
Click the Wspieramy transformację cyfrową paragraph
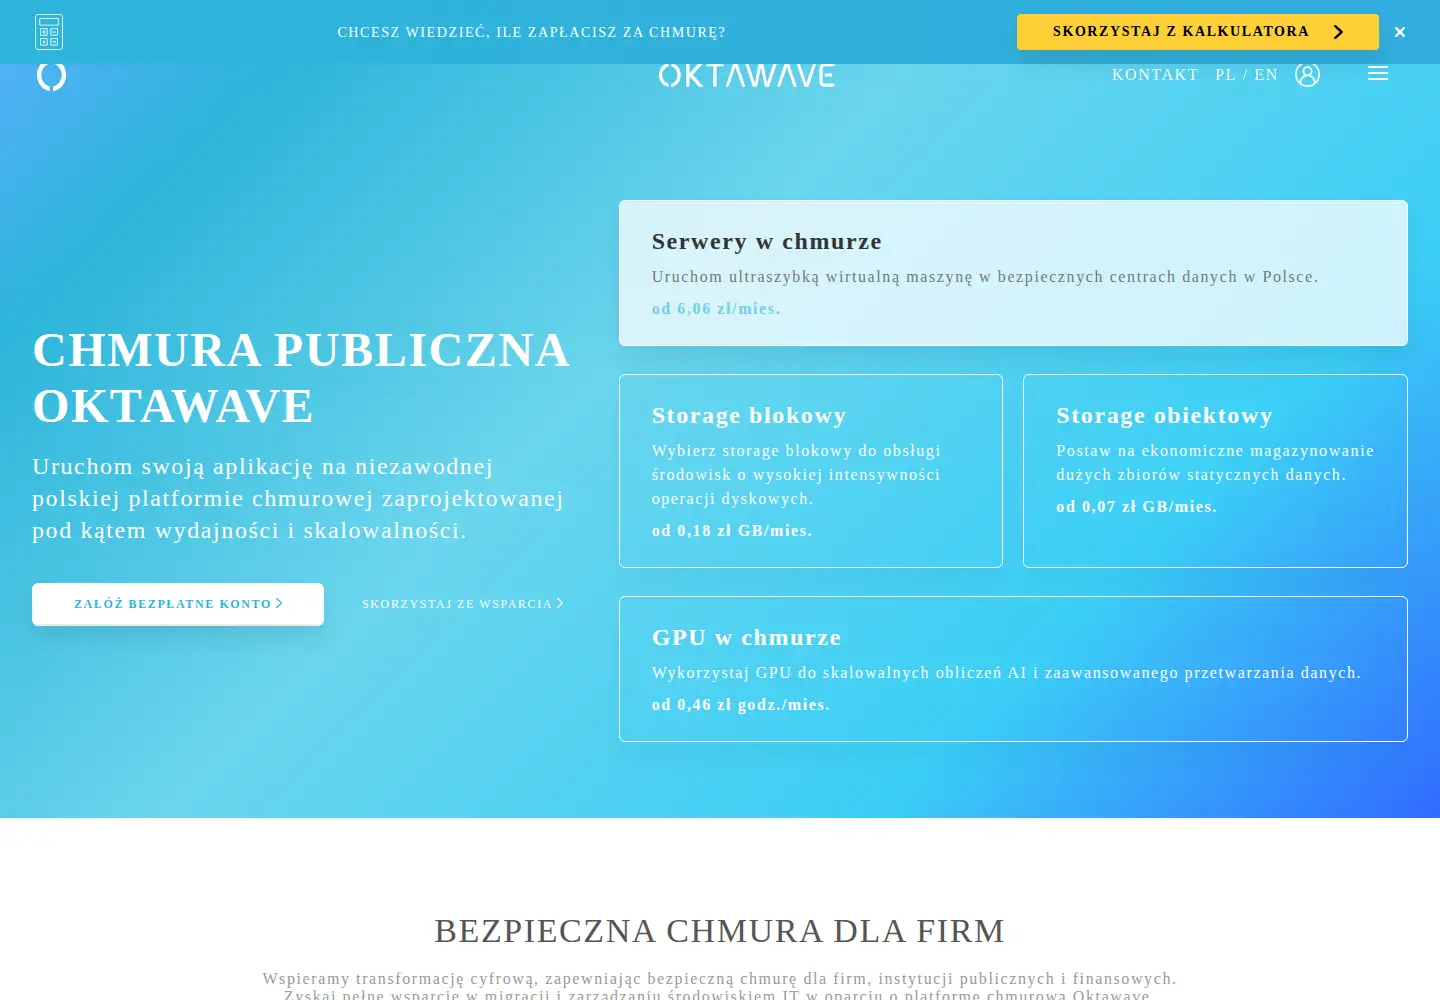(720, 986)
